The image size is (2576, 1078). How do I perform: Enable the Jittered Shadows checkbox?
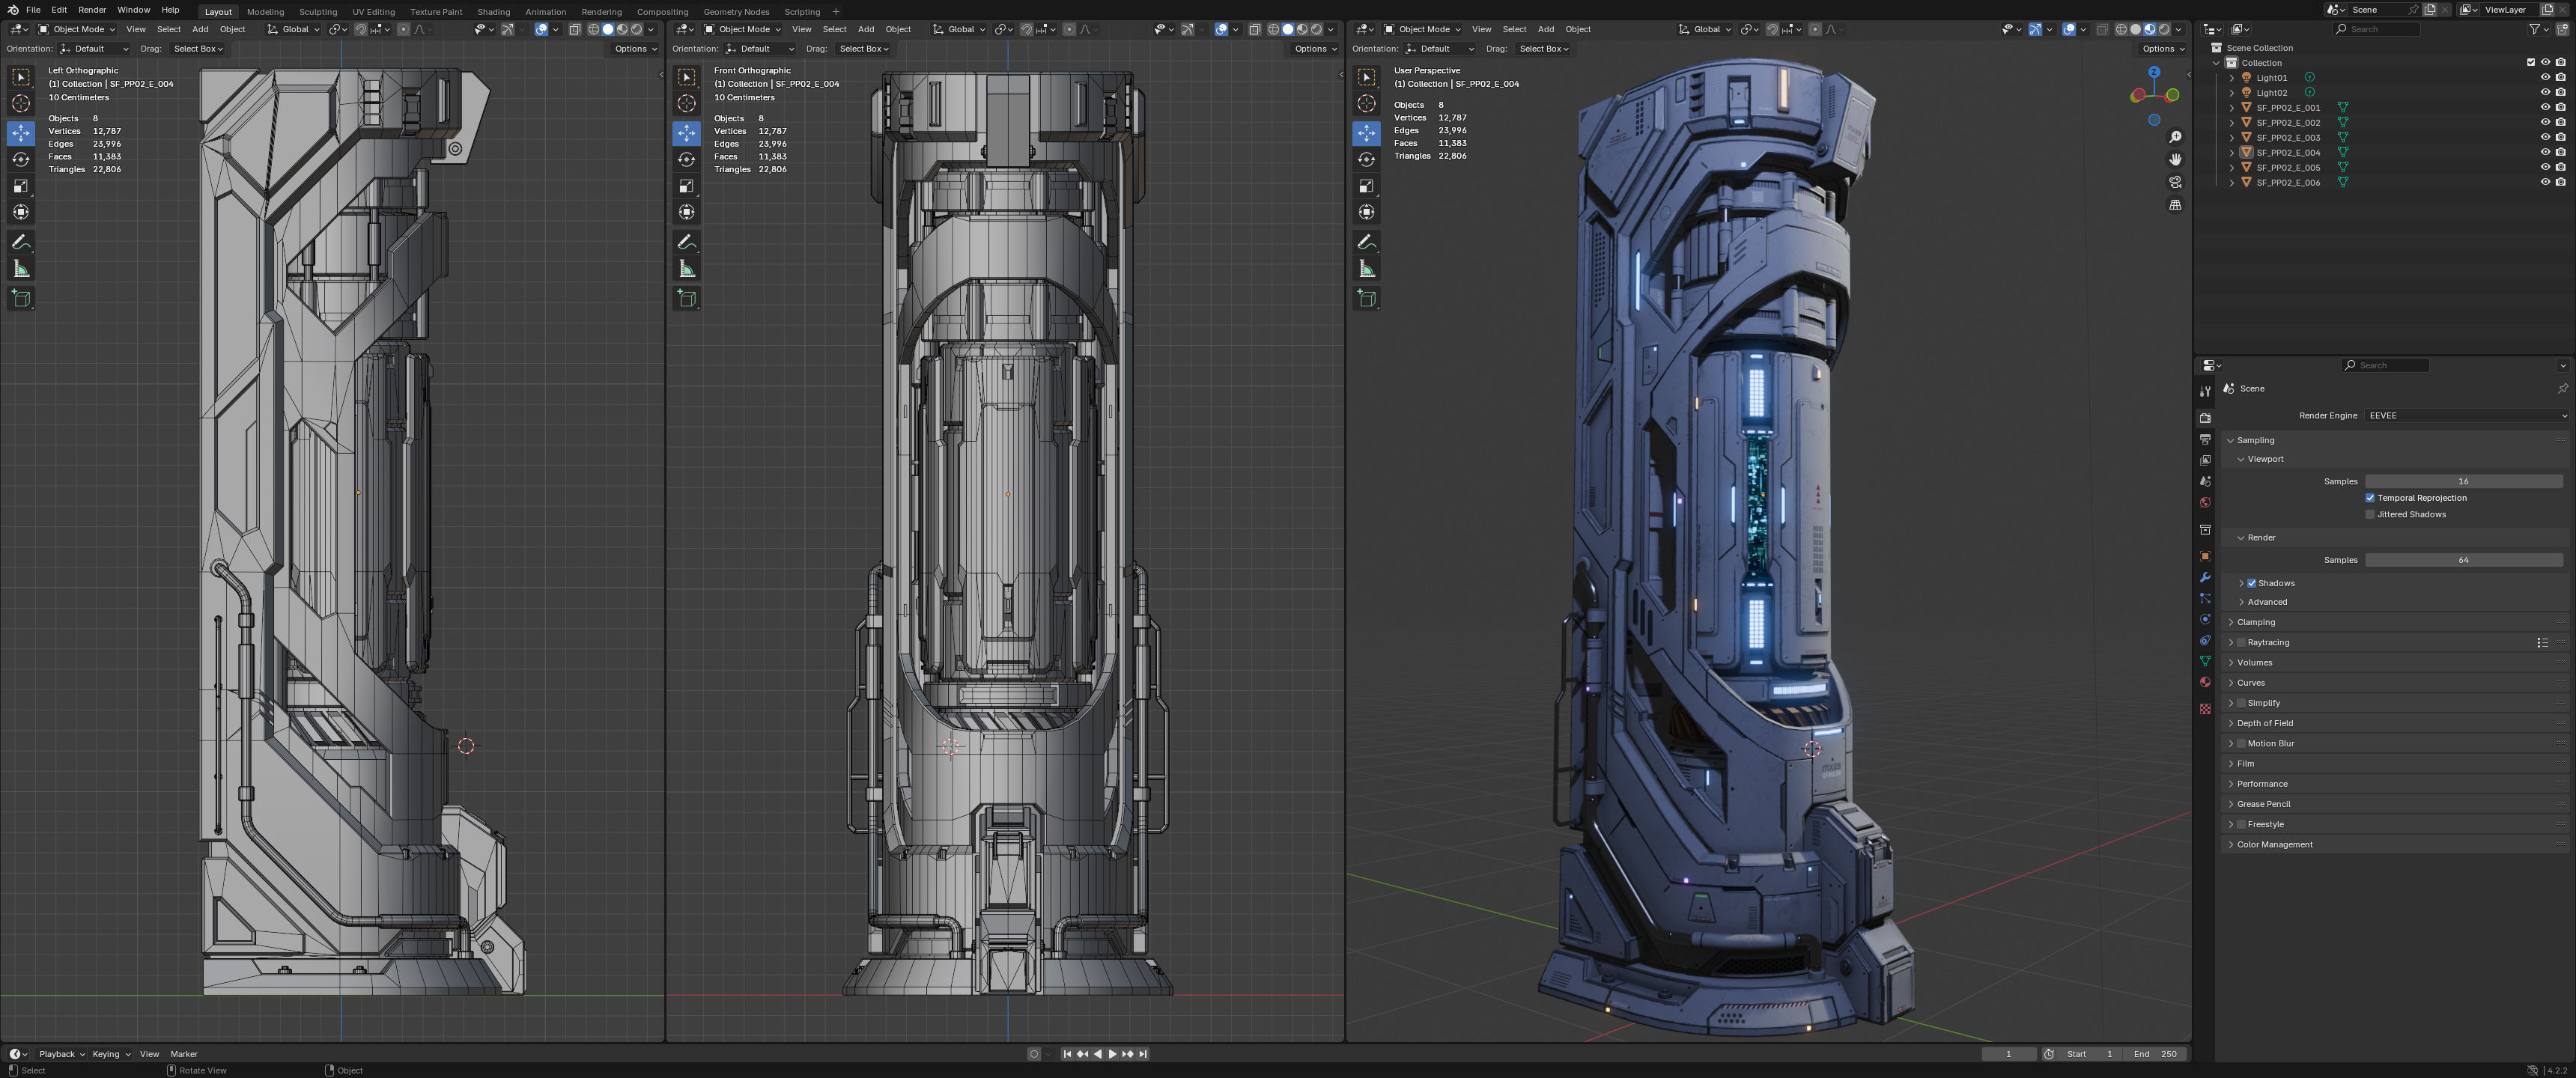pos(2370,515)
